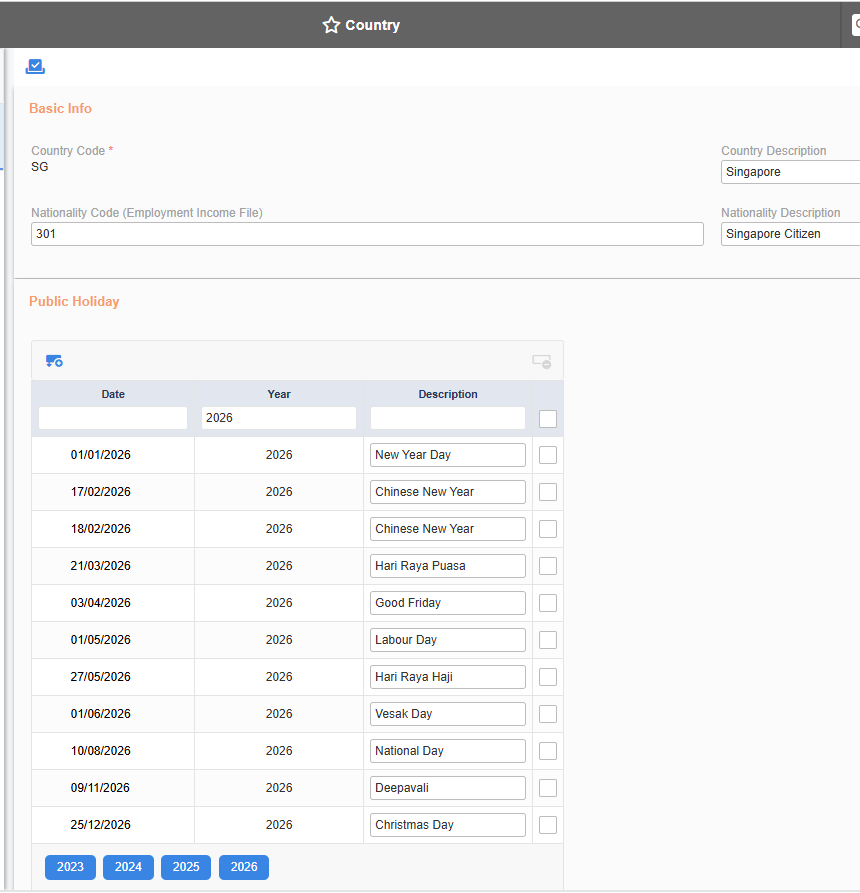Click the add-record icon in the holiday table toolbar
Image resolution: width=860 pixels, height=893 pixels.
[x=54, y=360]
